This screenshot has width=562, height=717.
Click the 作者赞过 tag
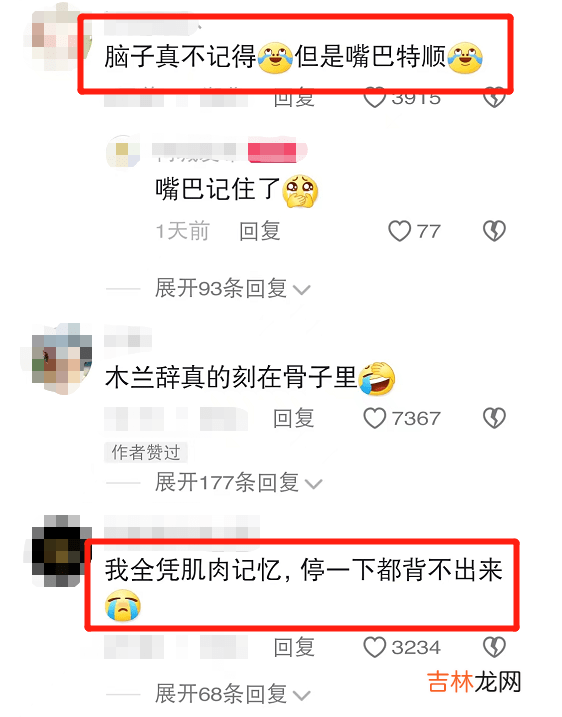tap(146, 452)
